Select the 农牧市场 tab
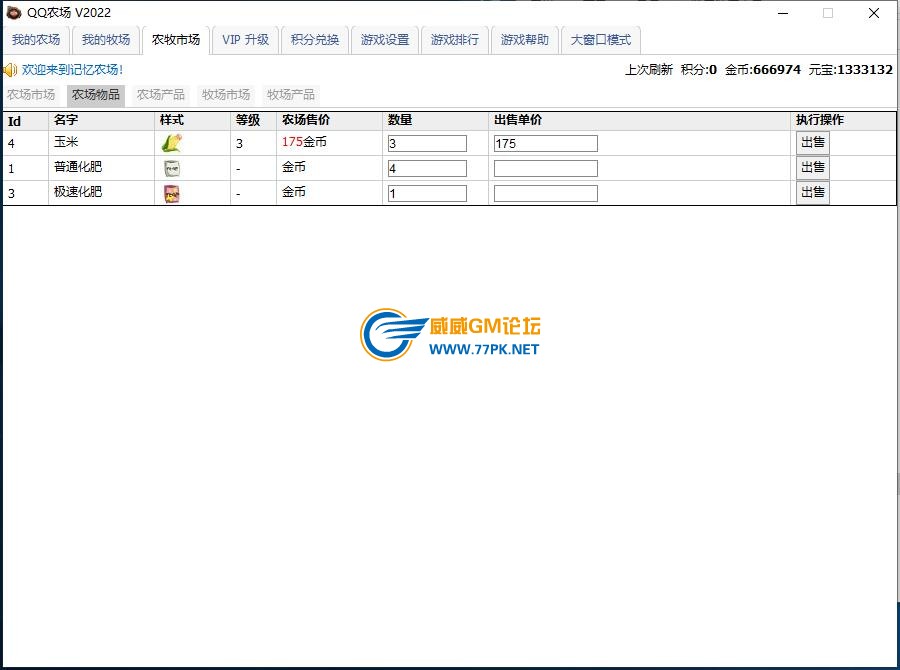This screenshot has height=670, width=900. (x=176, y=40)
